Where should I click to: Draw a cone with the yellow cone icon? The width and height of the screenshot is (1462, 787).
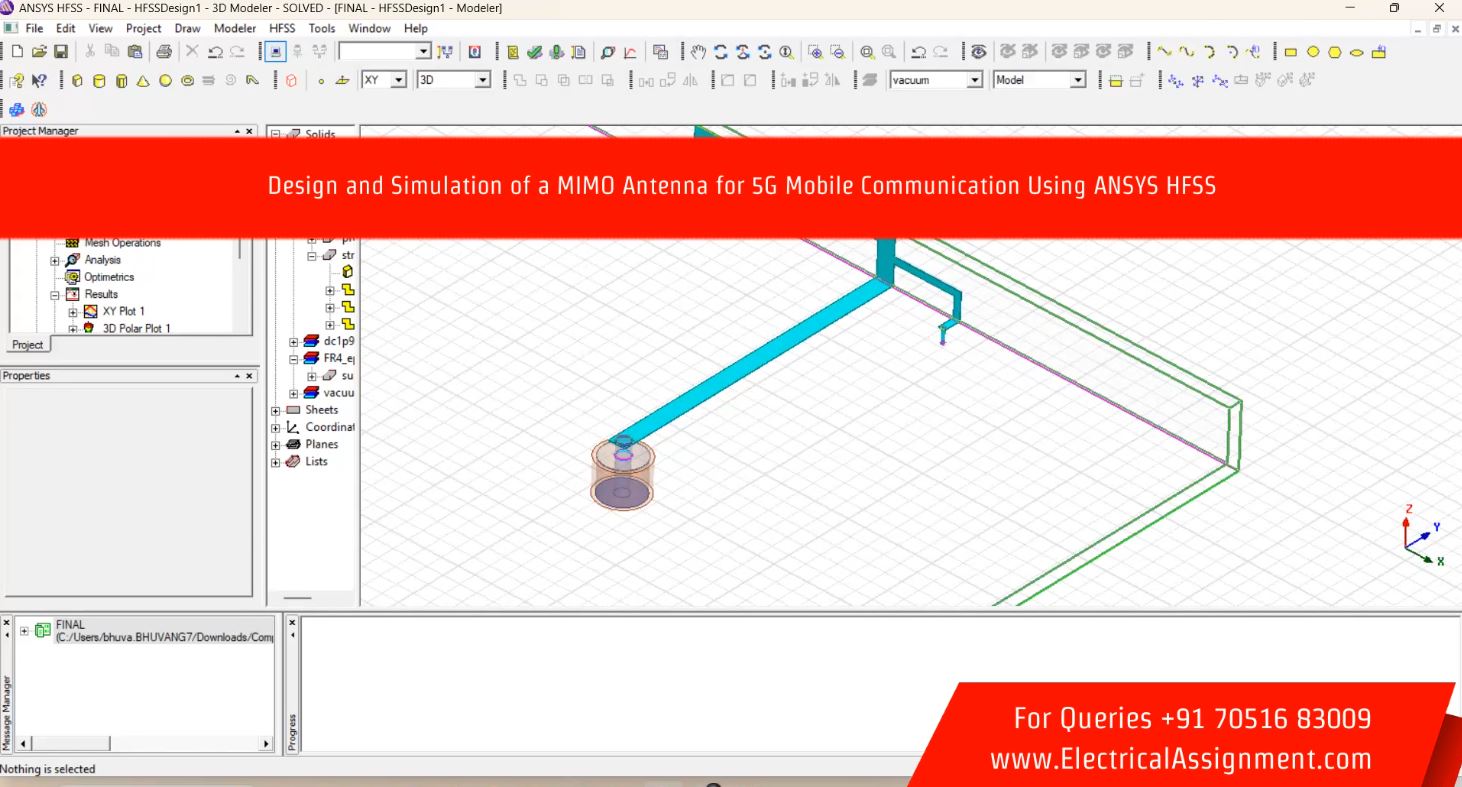(143, 81)
